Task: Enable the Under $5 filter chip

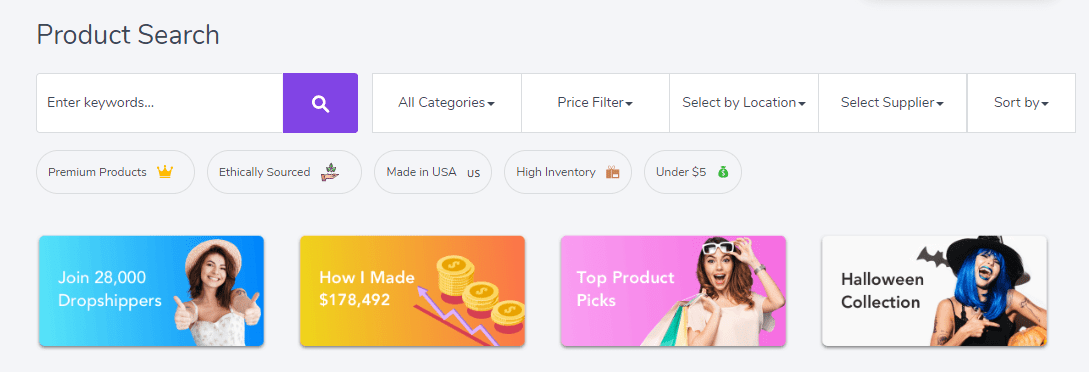Action: (692, 172)
